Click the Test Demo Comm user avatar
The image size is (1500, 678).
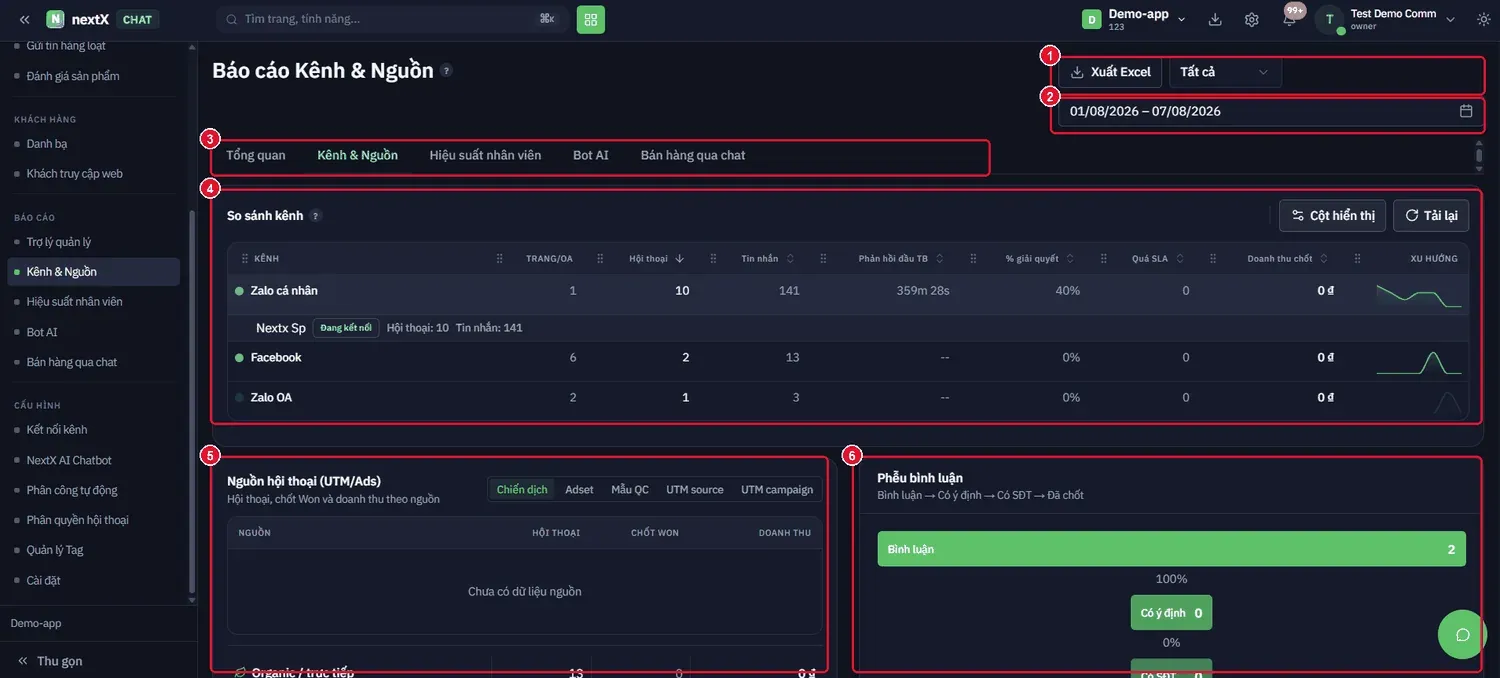click(x=1329, y=19)
